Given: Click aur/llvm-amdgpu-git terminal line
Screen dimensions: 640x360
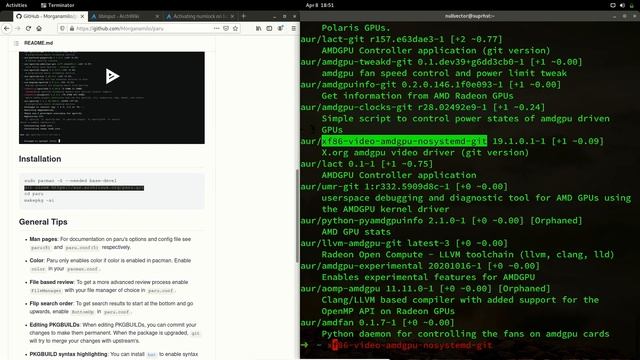Looking at the screenshot, I should click(404, 244).
